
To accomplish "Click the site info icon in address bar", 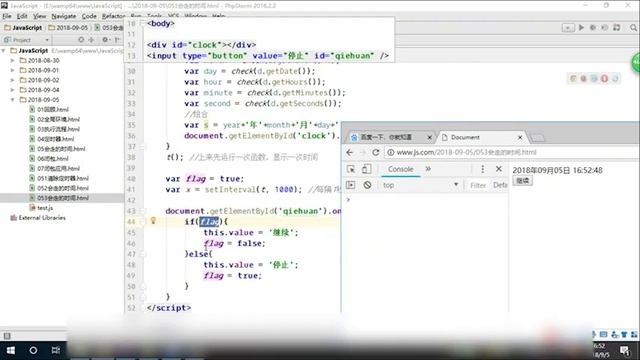I will coord(391,152).
